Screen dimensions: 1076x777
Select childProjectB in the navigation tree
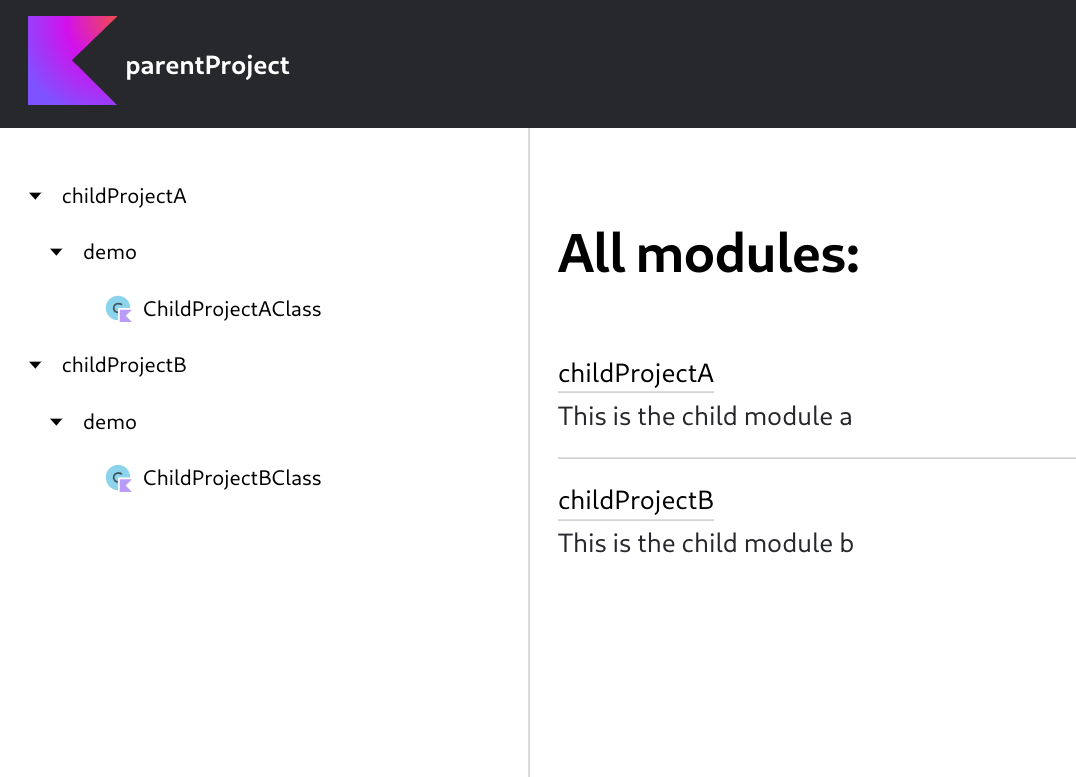pos(124,365)
